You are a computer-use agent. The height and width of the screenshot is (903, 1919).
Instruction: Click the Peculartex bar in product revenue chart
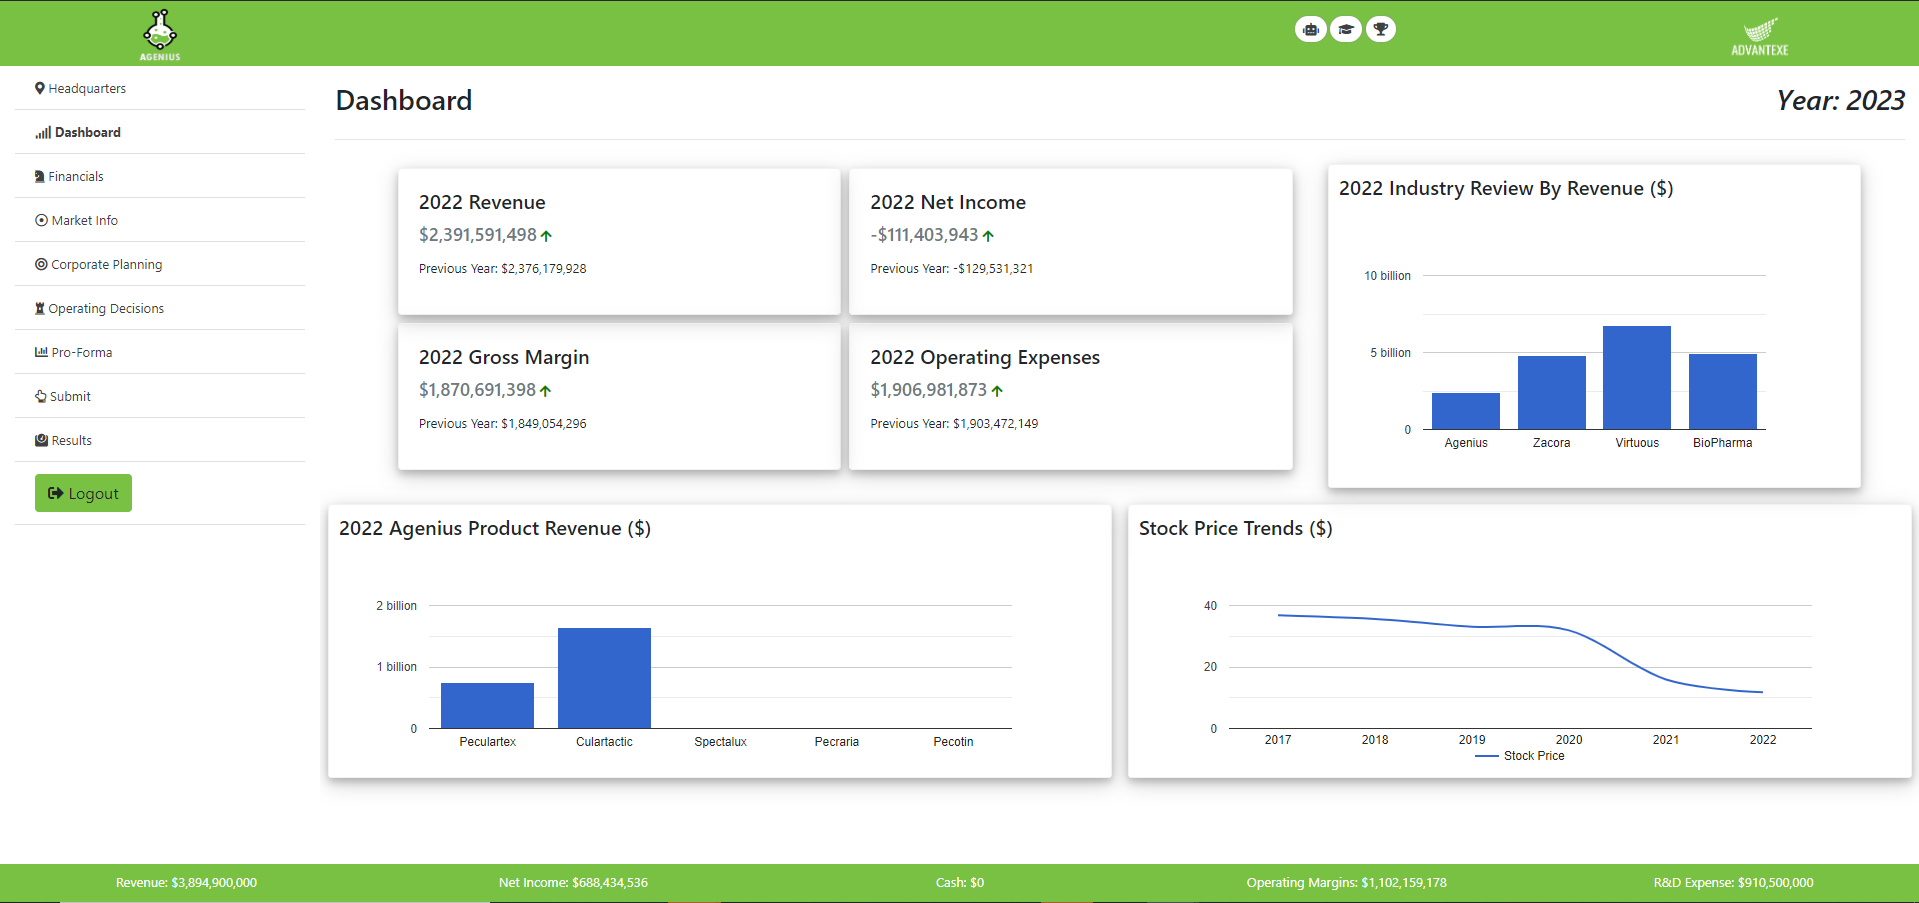[x=487, y=705]
